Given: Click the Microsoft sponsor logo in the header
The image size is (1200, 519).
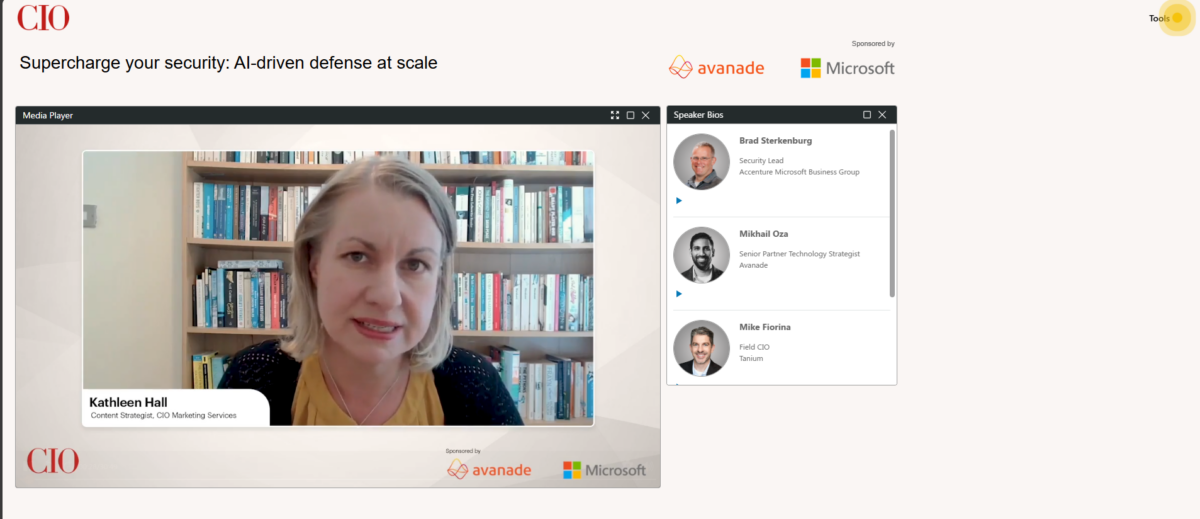Looking at the screenshot, I should point(847,68).
